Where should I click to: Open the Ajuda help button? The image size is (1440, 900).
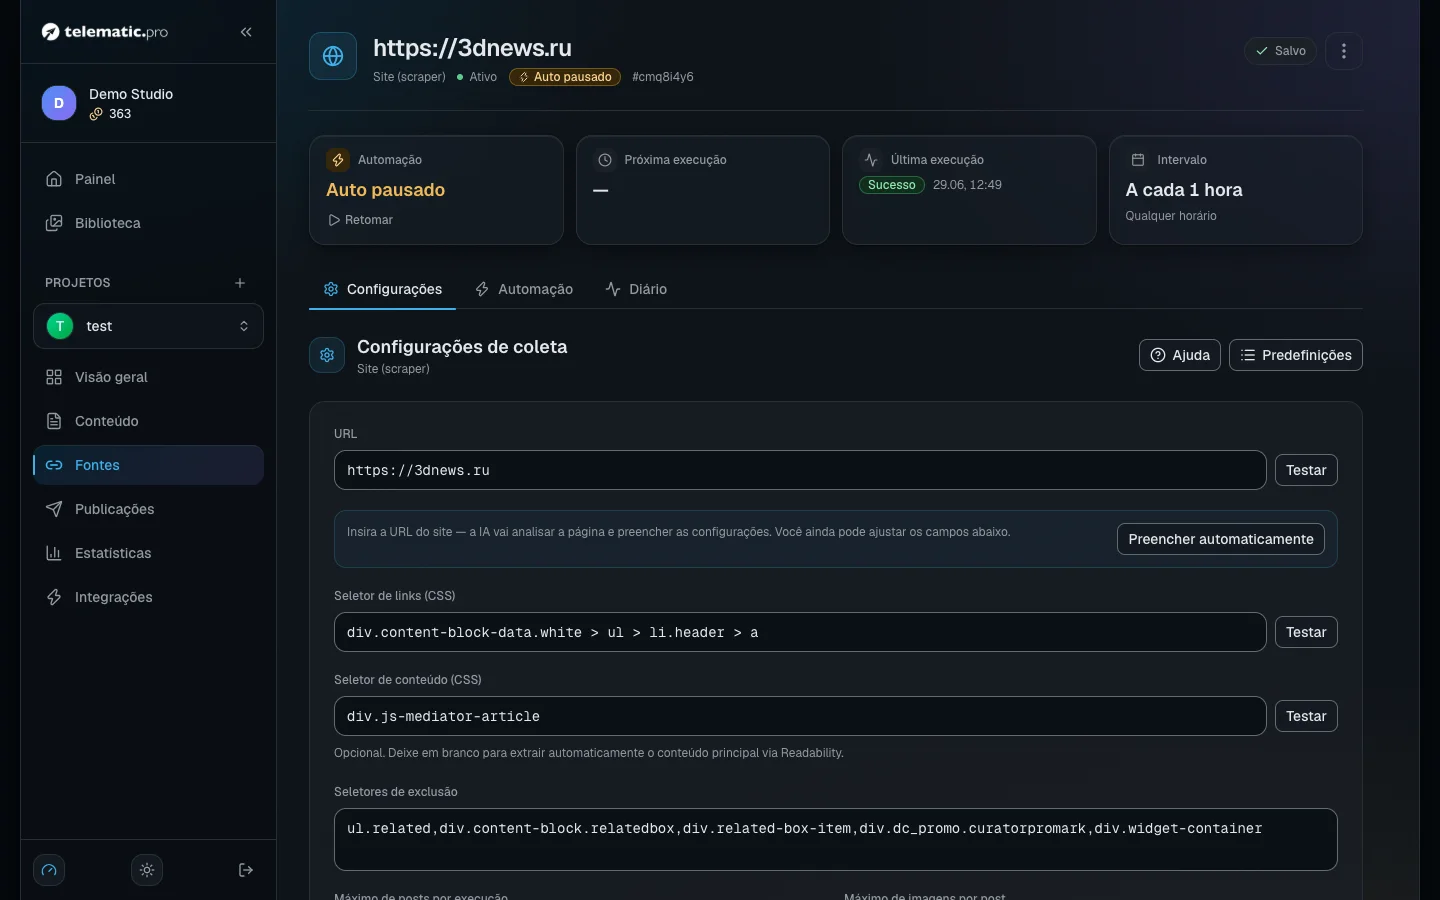(1180, 355)
